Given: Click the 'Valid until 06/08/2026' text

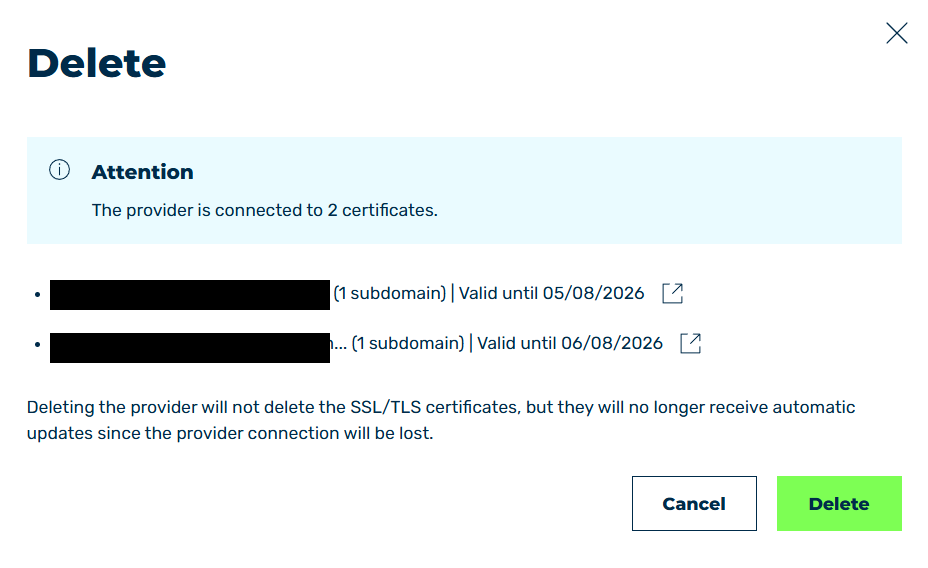Looking at the screenshot, I should (570, 343).
